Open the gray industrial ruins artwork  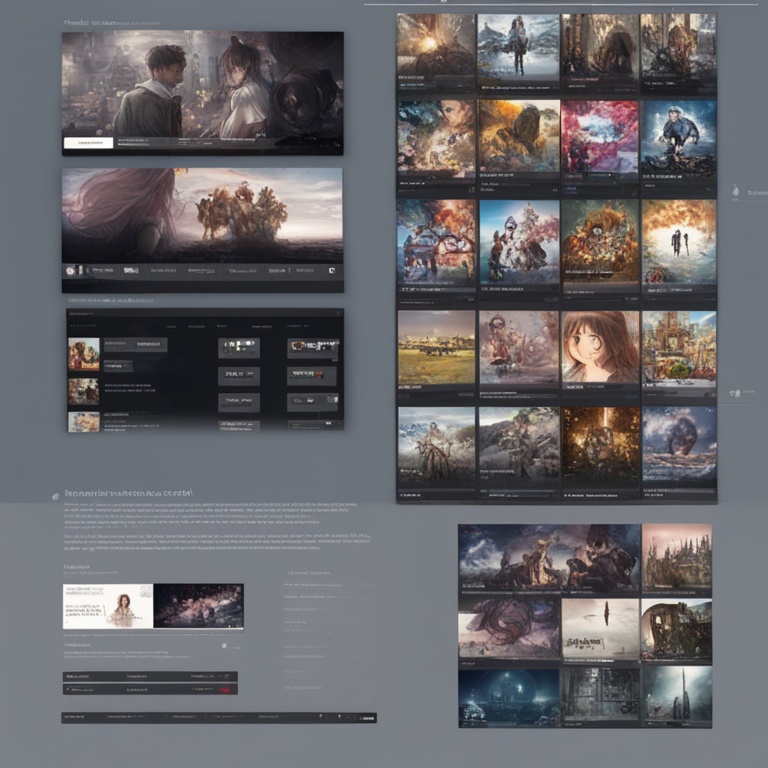coord(601,695)
